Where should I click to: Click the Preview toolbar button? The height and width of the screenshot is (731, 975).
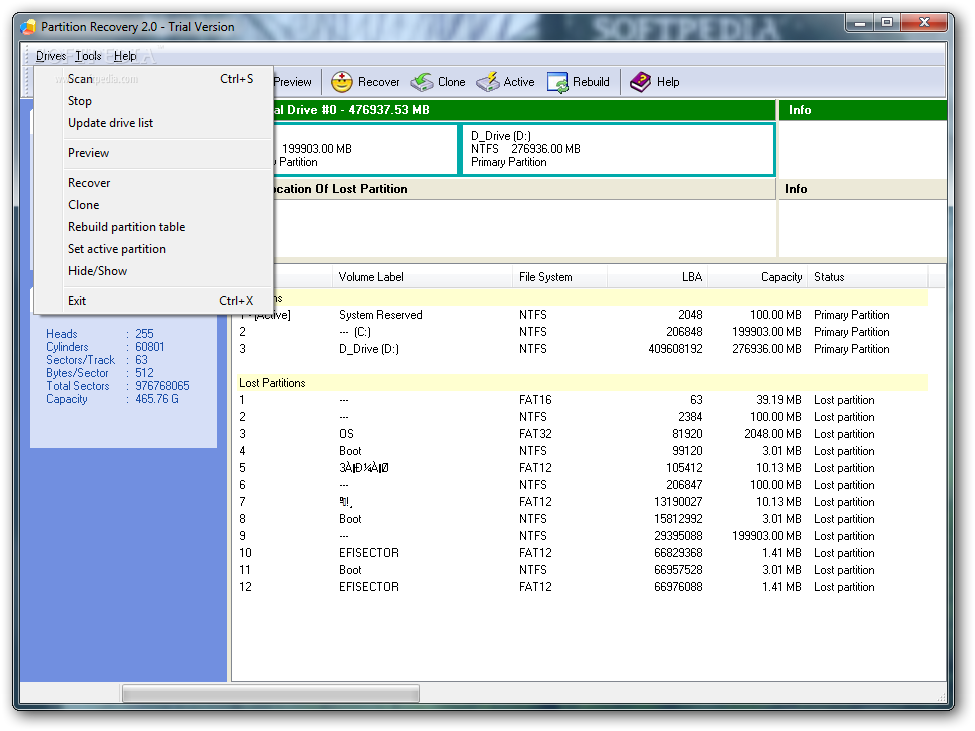click(x=293, y=82)
